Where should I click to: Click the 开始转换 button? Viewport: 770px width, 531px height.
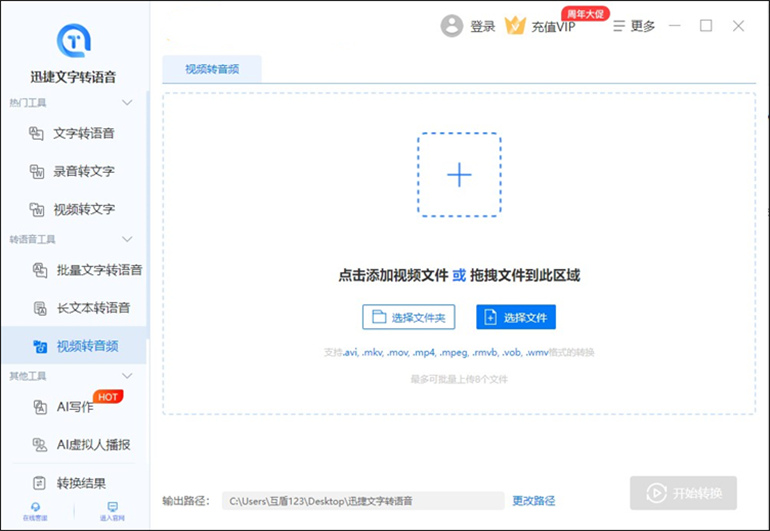tap(684, 493)
